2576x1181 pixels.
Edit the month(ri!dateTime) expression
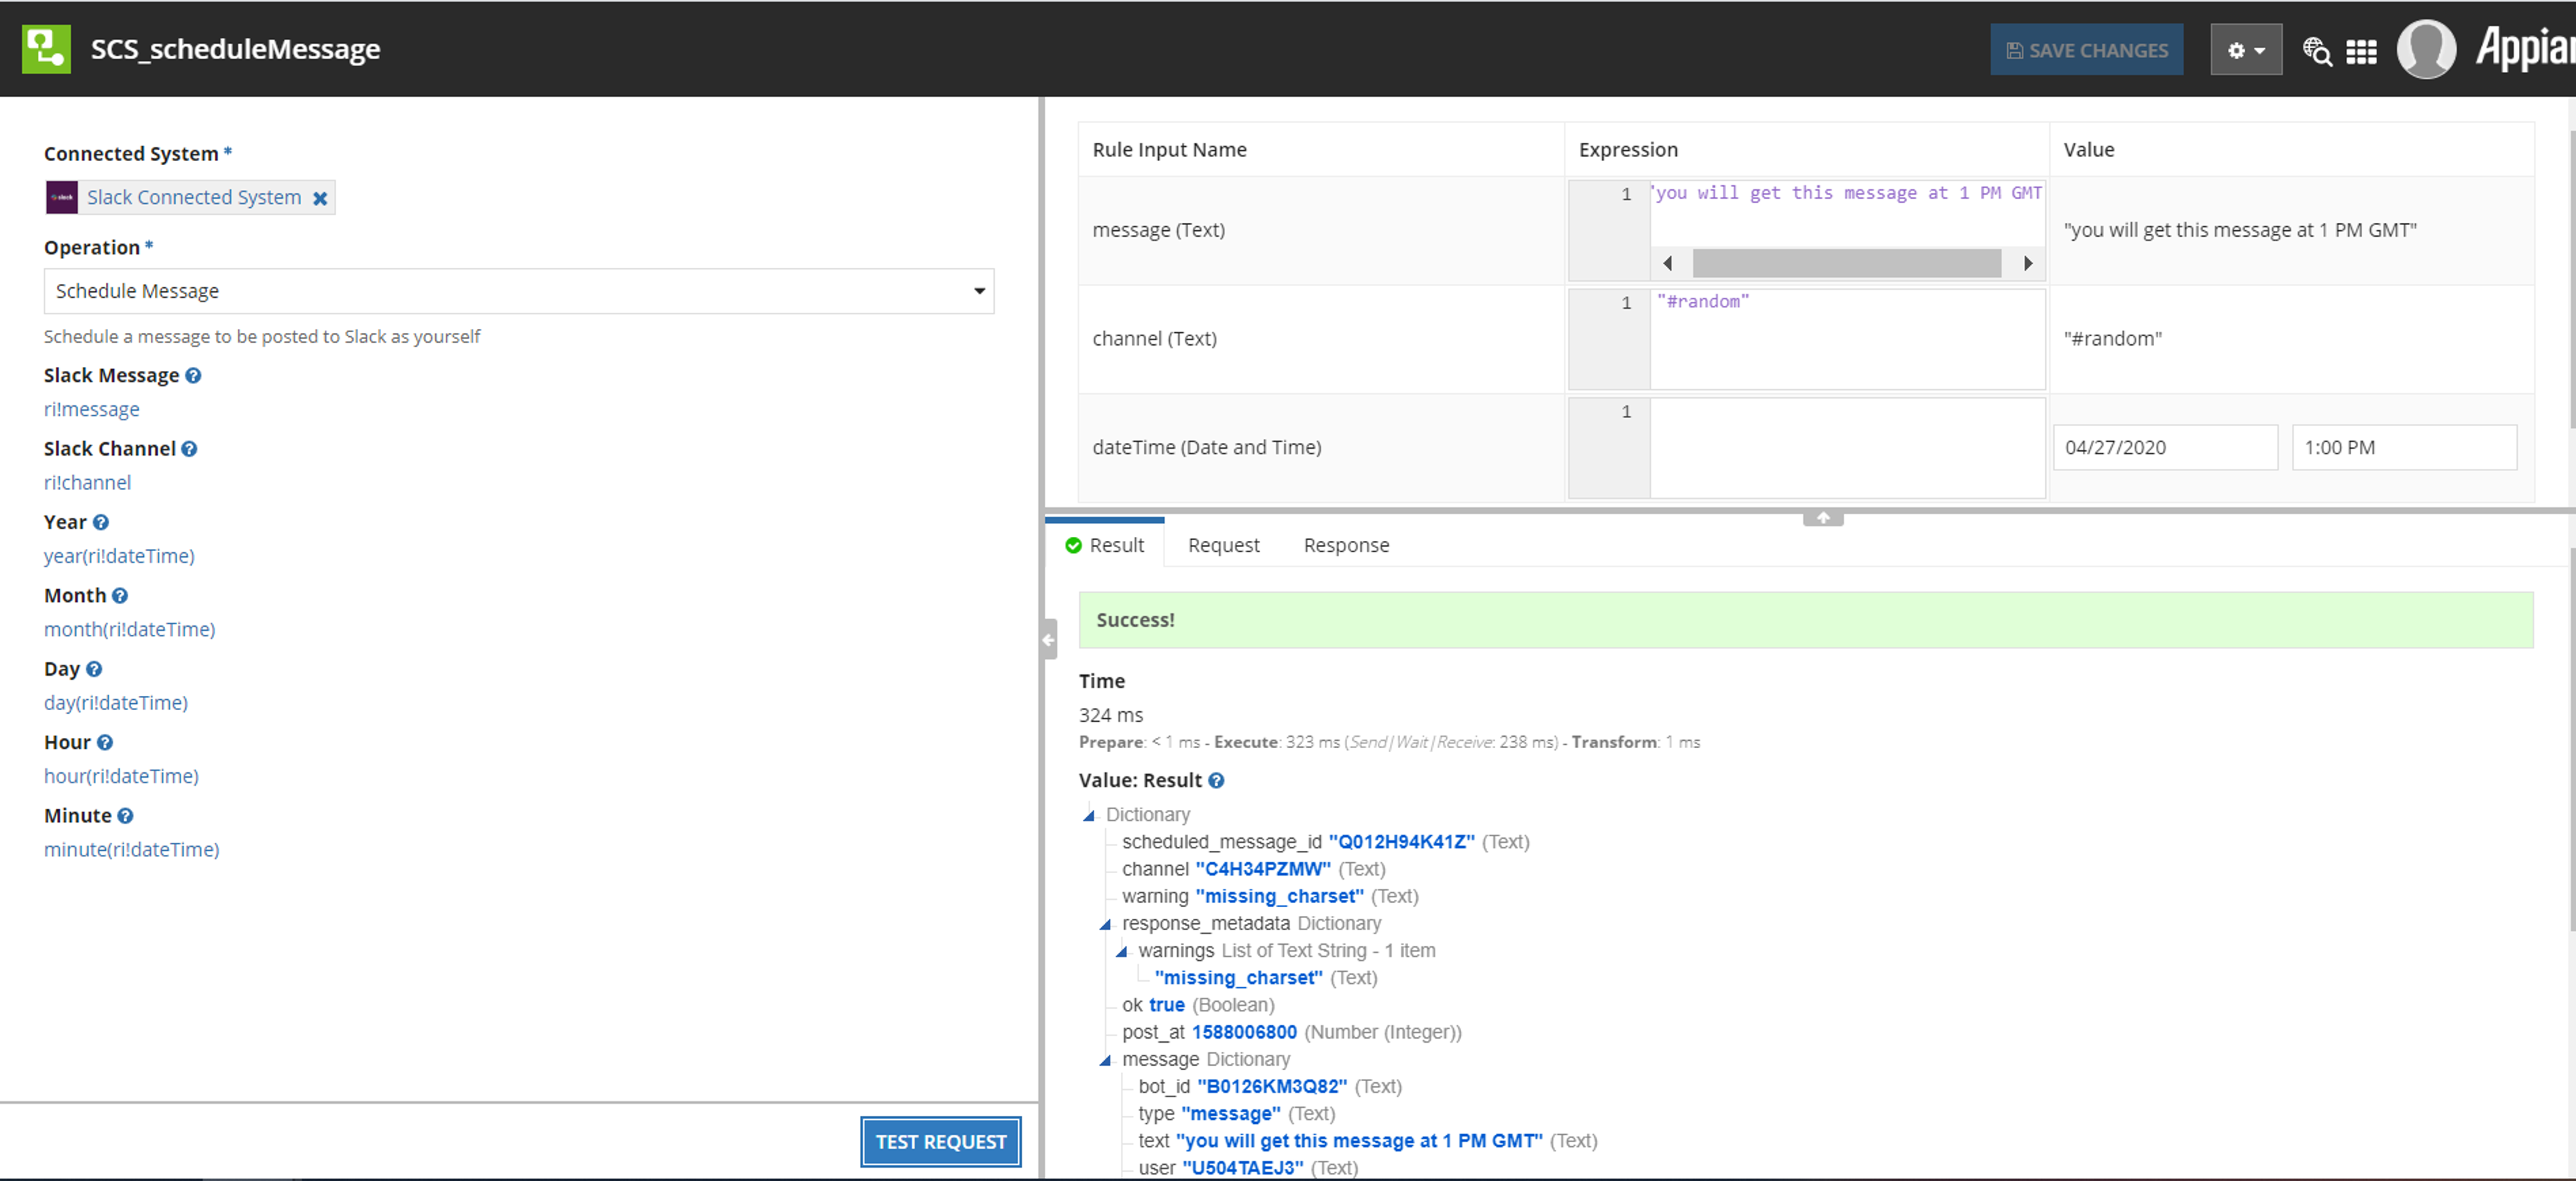click(130, 629)
